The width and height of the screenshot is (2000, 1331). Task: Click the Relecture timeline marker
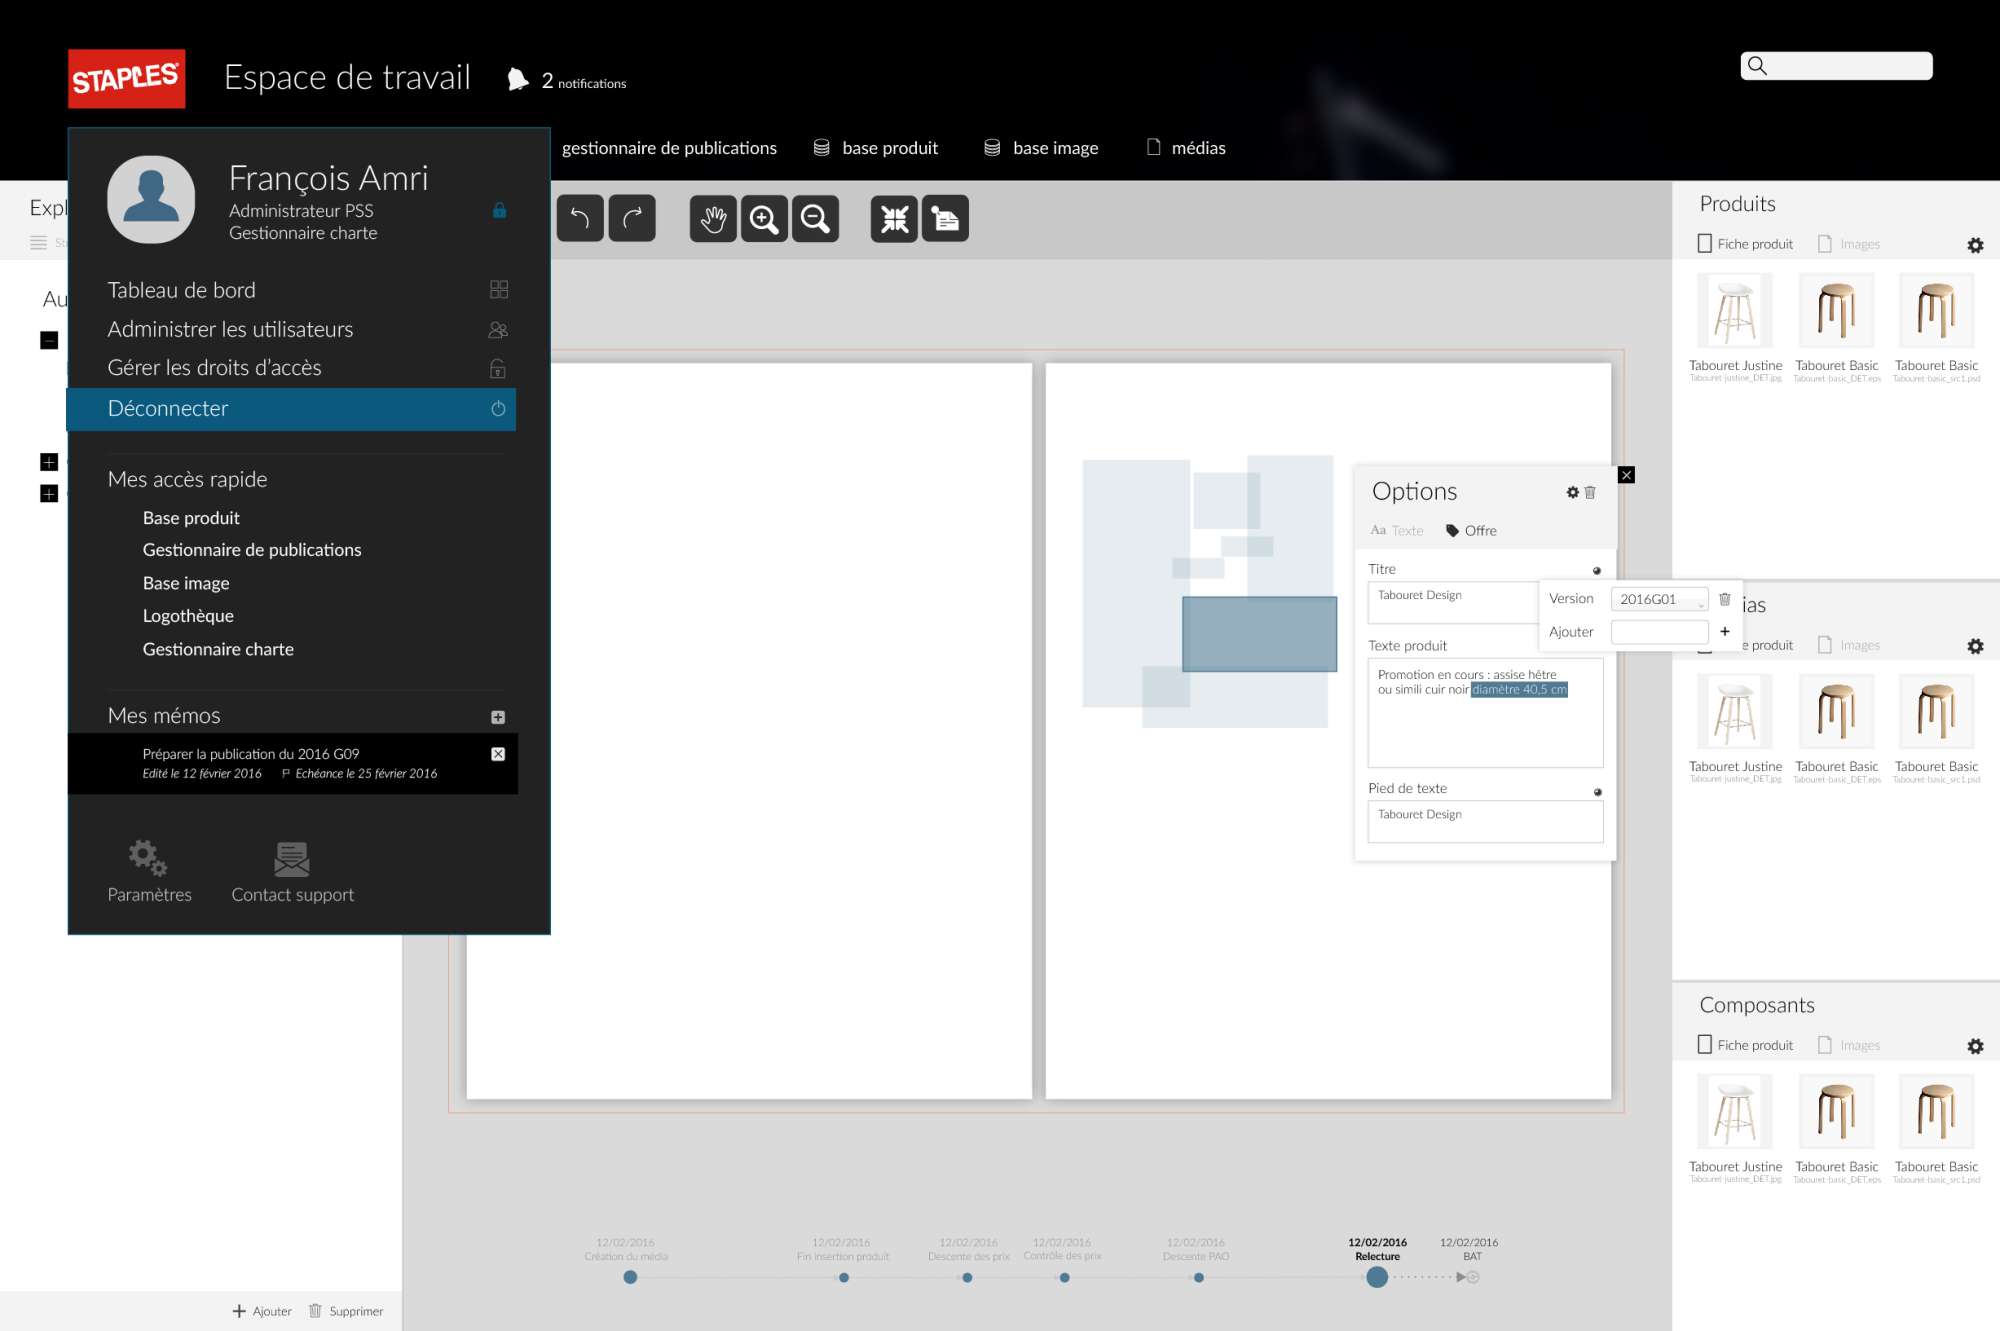[1377, 1277]
